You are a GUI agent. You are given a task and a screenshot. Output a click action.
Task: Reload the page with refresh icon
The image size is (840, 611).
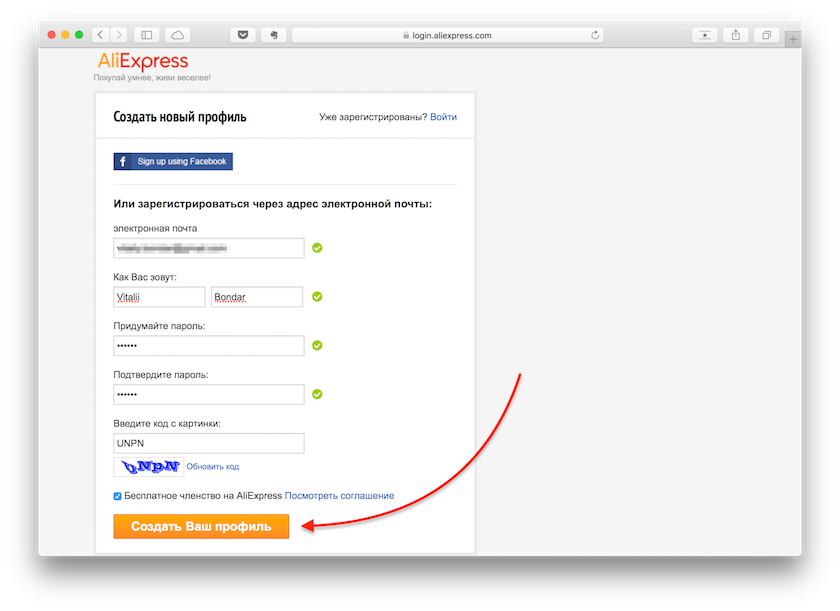click(595, 35)
